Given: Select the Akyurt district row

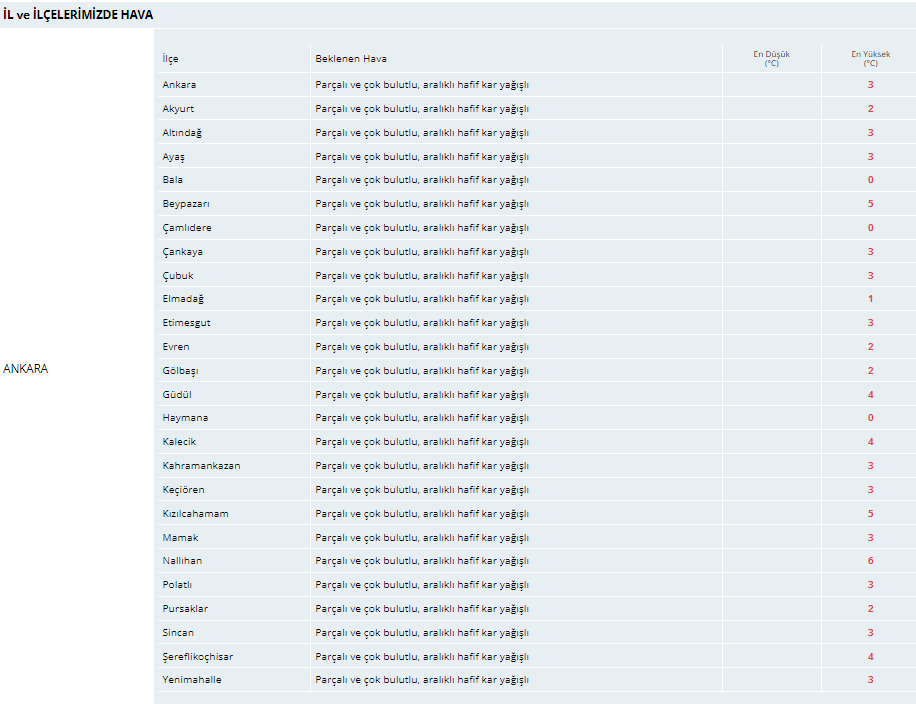Looking at the screenshot, I should coord(536,109).
